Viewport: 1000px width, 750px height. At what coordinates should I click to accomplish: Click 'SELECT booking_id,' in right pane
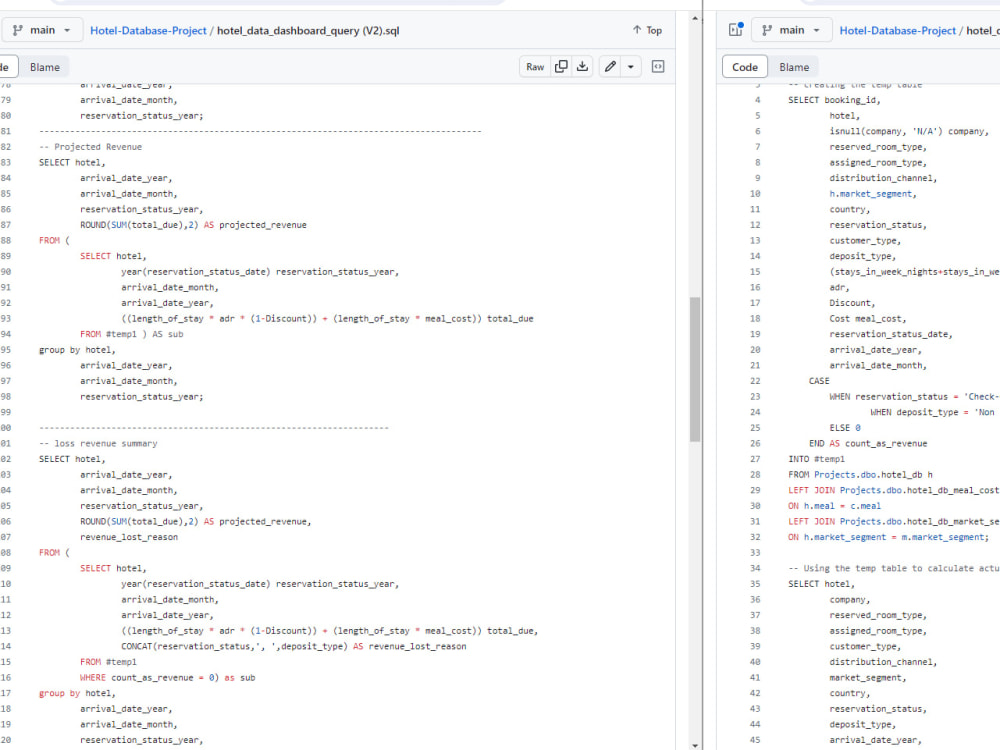point(834,100)
